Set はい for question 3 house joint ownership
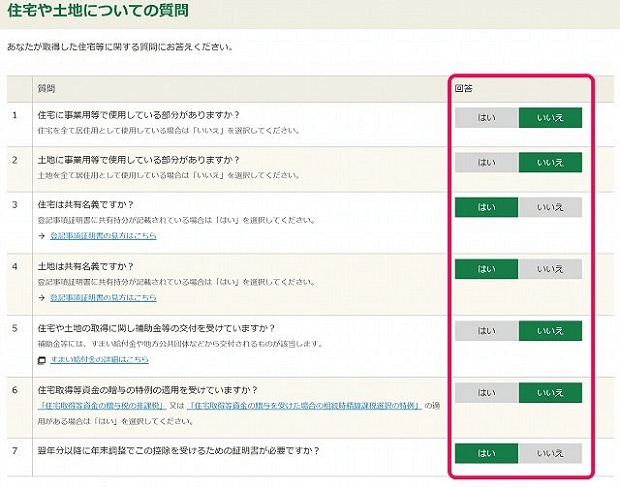The image size is (620, 489). point(486,207)
